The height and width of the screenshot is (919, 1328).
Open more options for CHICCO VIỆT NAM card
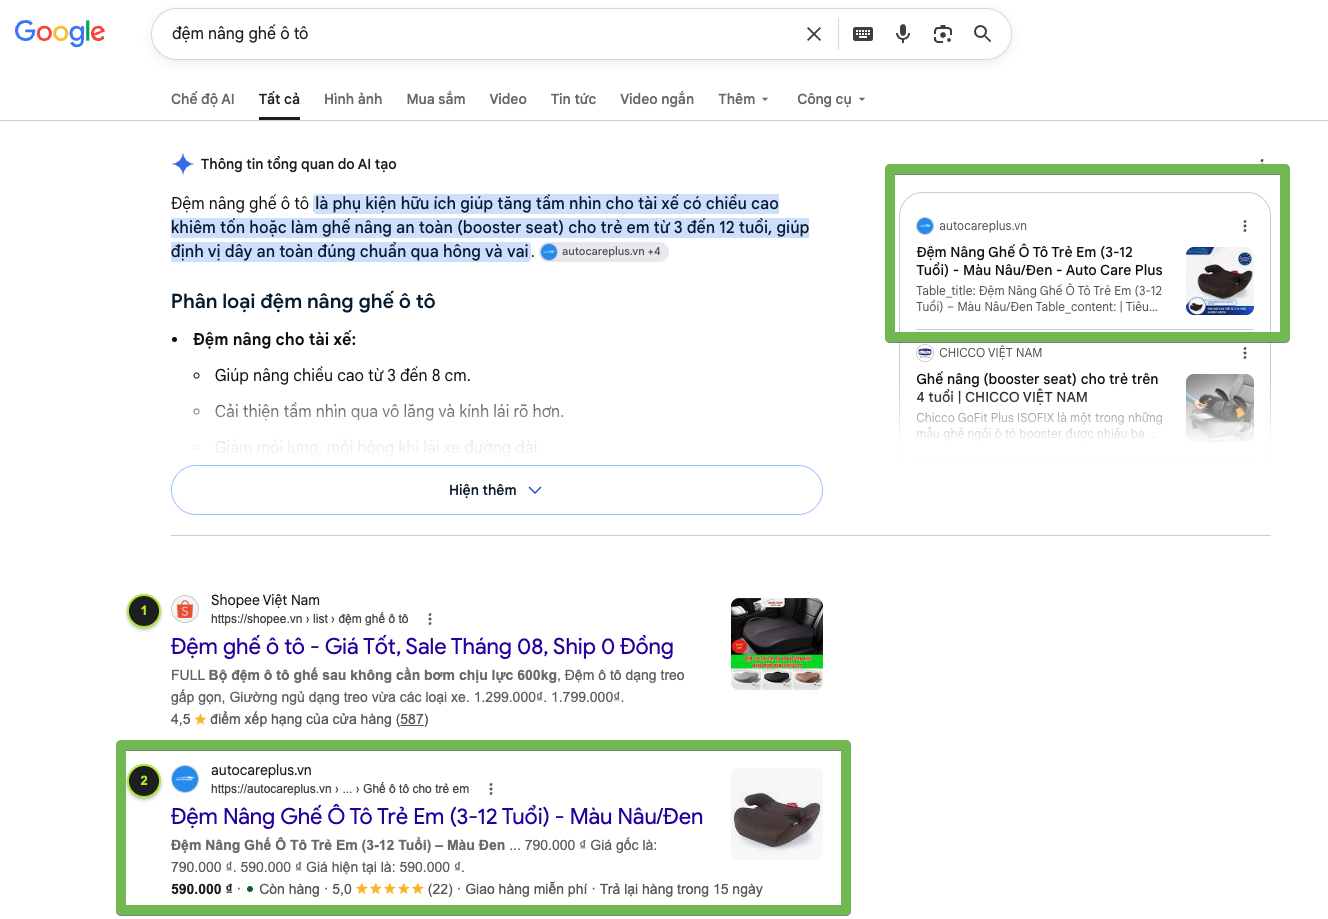[x=1245, y=353]
